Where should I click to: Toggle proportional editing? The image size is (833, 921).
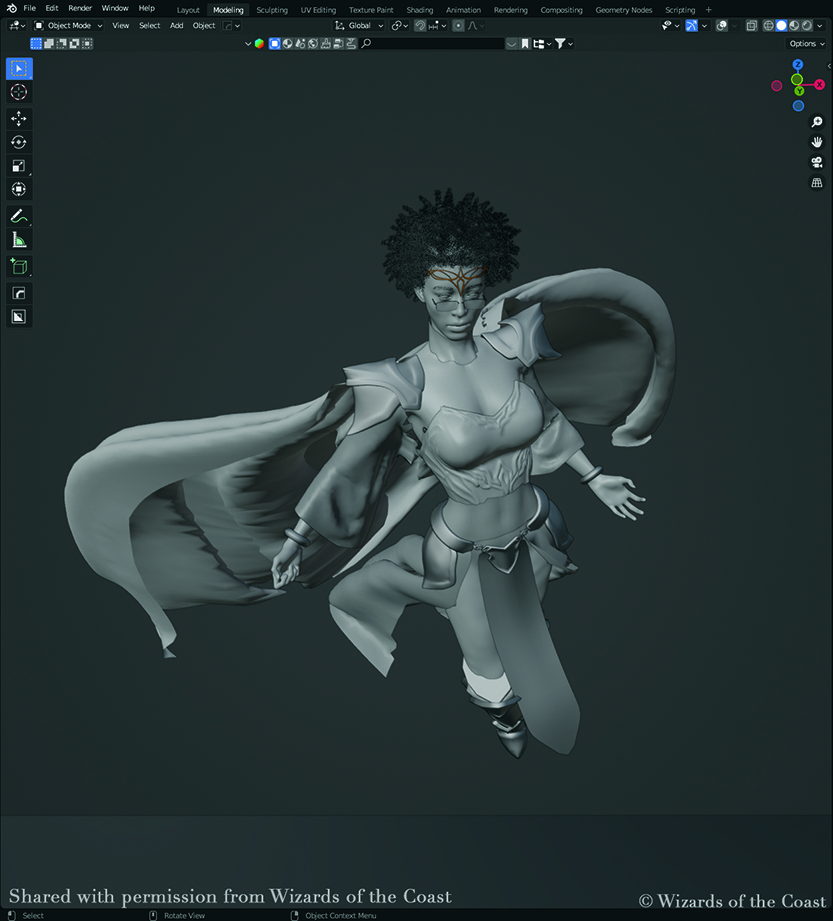(458, 26)
